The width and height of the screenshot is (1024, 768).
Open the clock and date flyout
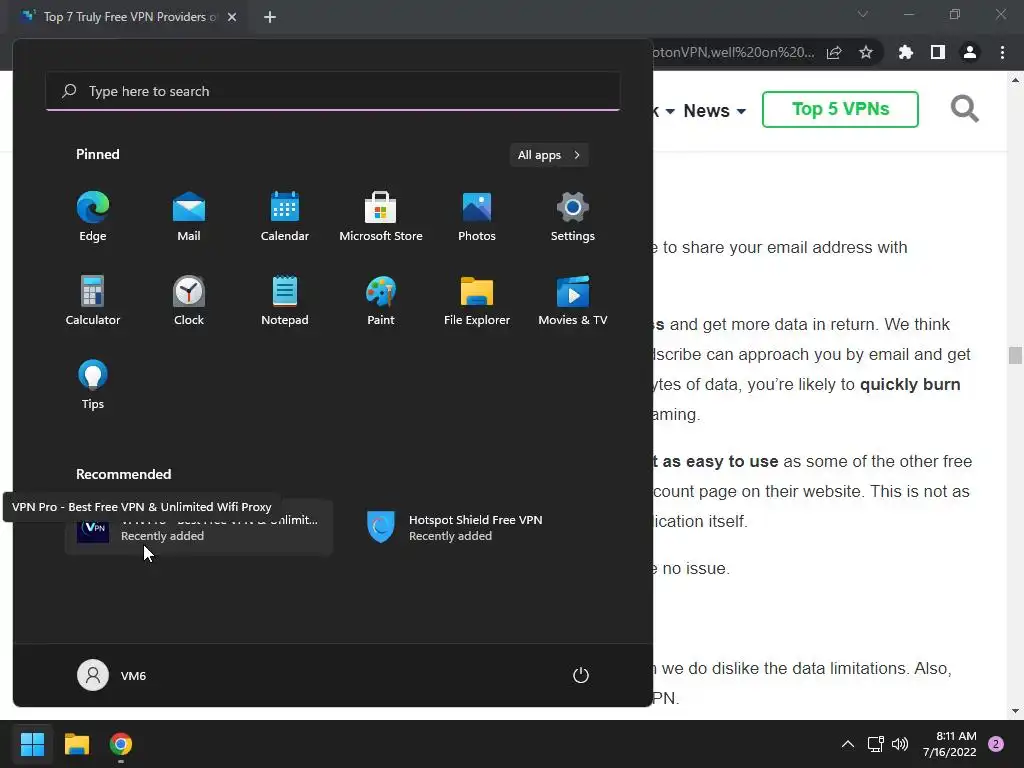click(950, 744)
